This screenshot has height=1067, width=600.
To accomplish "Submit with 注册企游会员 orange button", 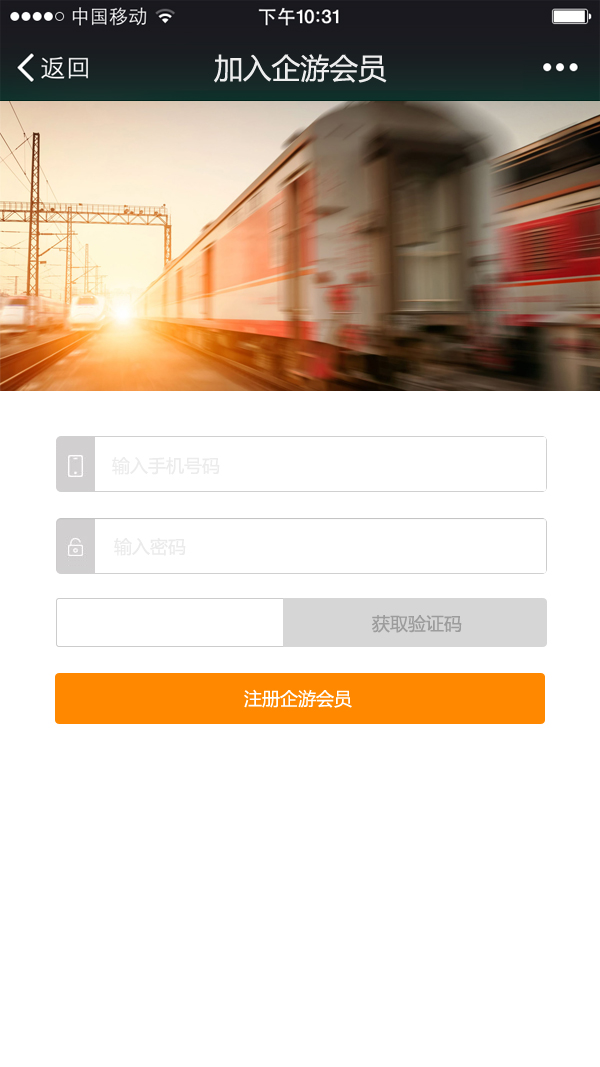I will click(x=300, y=698).
